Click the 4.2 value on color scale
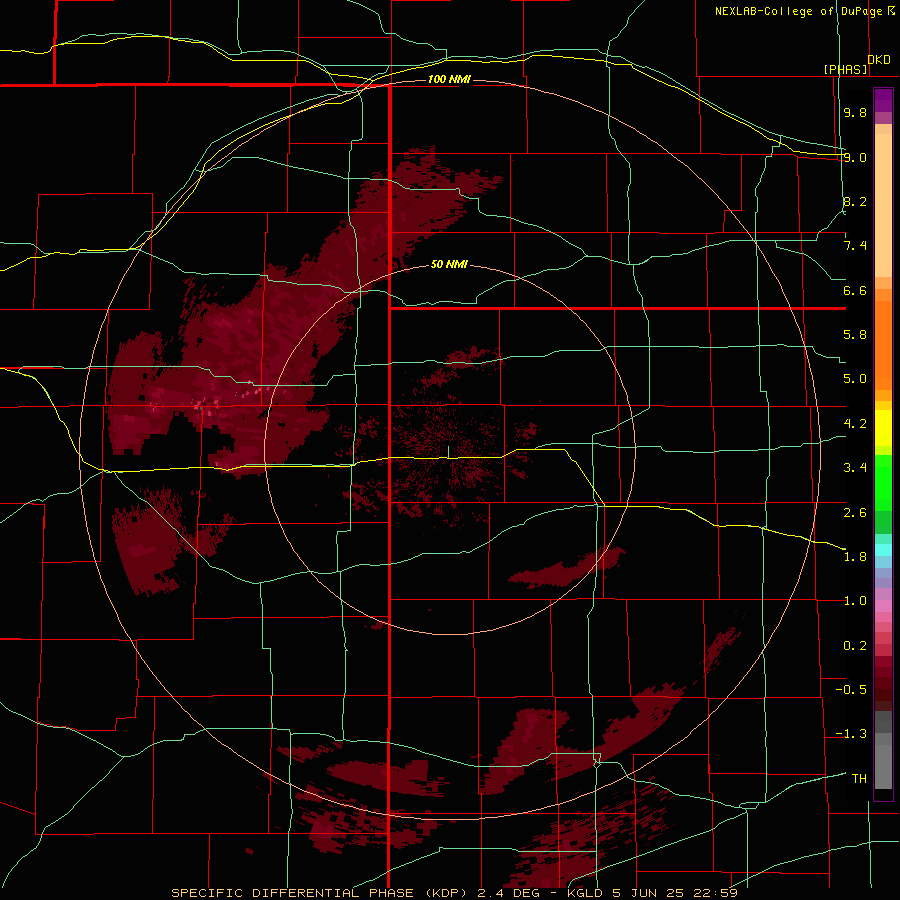The height and width of the screenshot is (900, 900). (x=855, y=424)
